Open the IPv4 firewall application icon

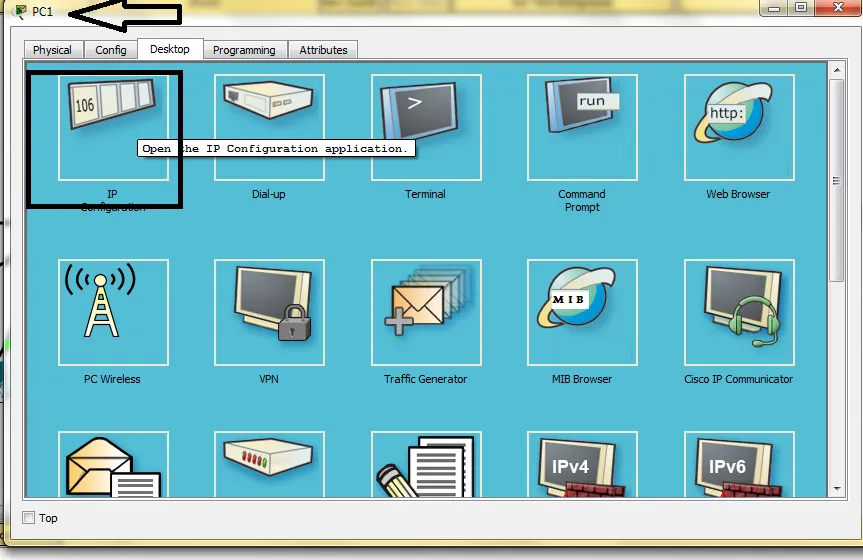click(x=582, y=464)
